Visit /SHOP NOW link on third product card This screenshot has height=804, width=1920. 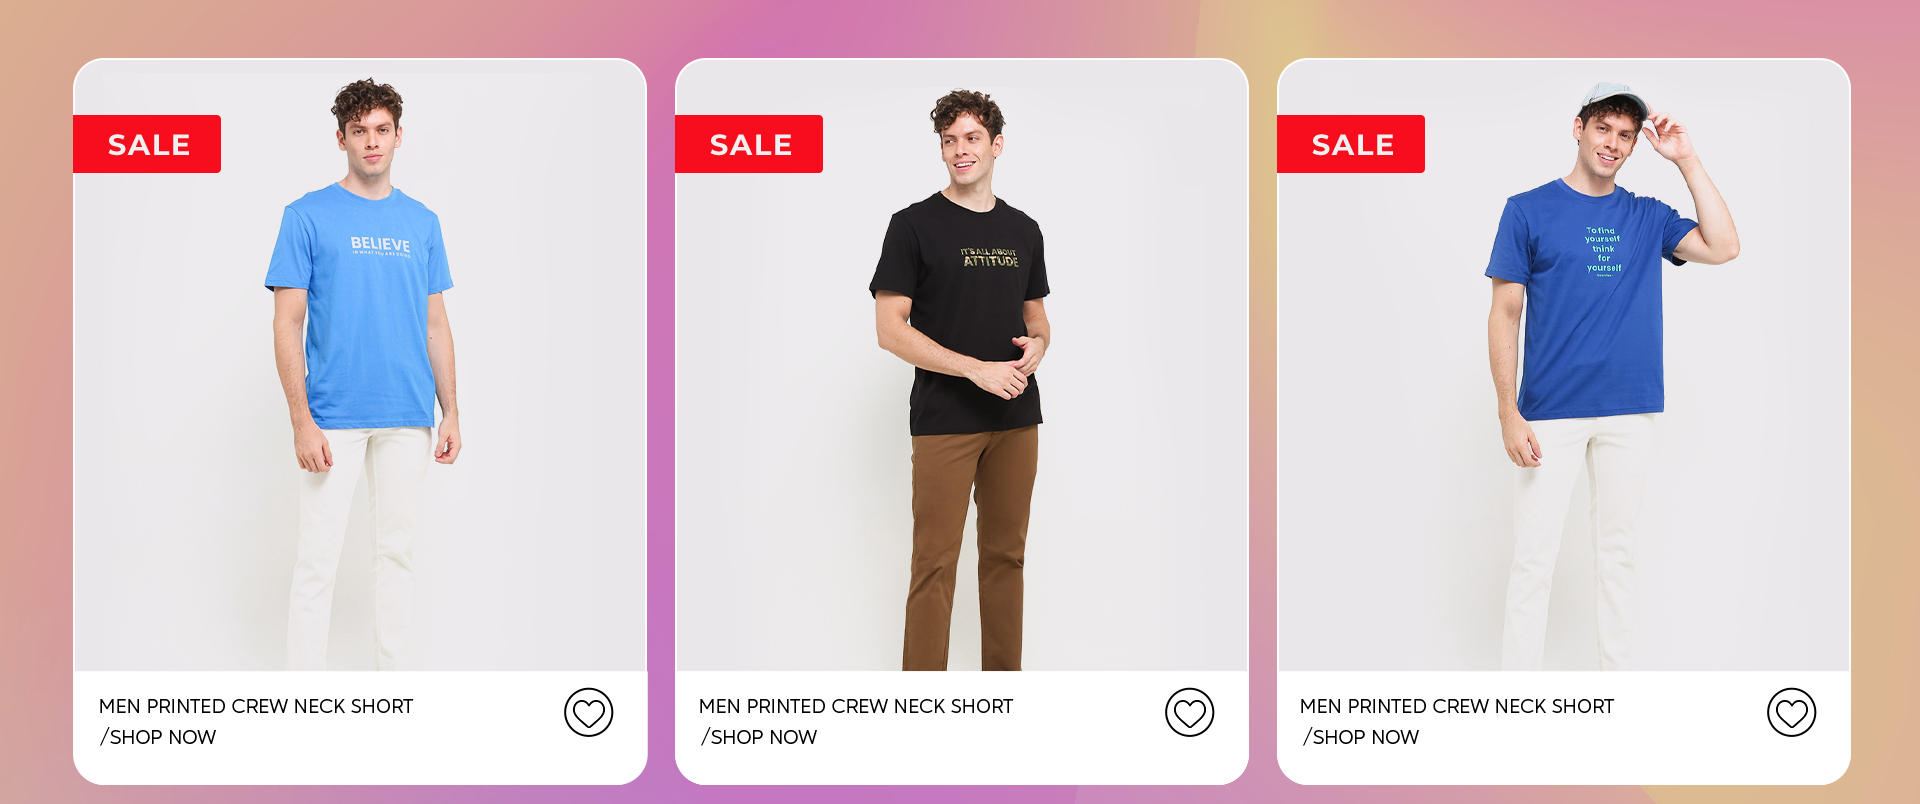[x=1361, y=737]
